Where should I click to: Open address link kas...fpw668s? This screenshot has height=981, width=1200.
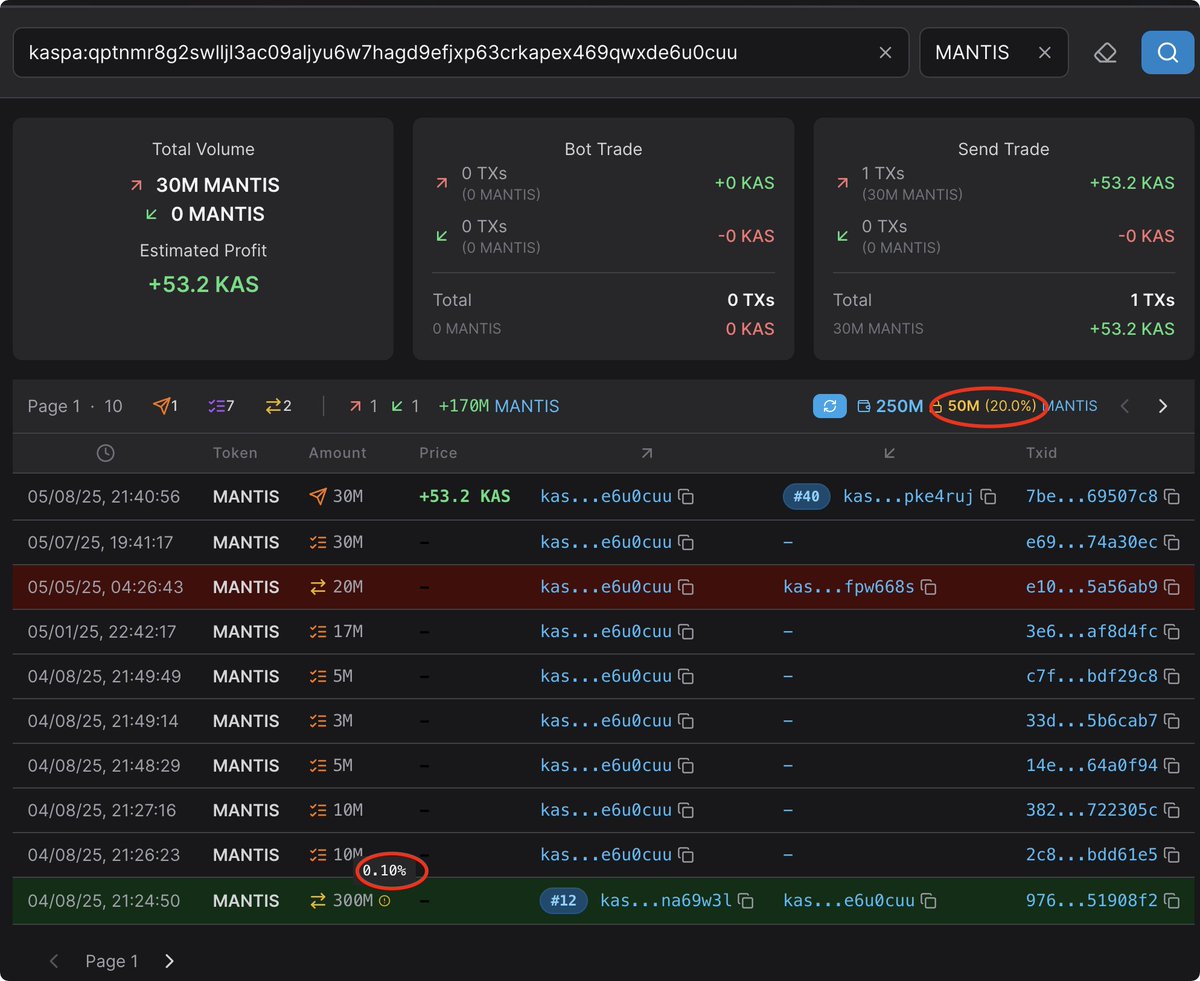(x=849, y=587)
